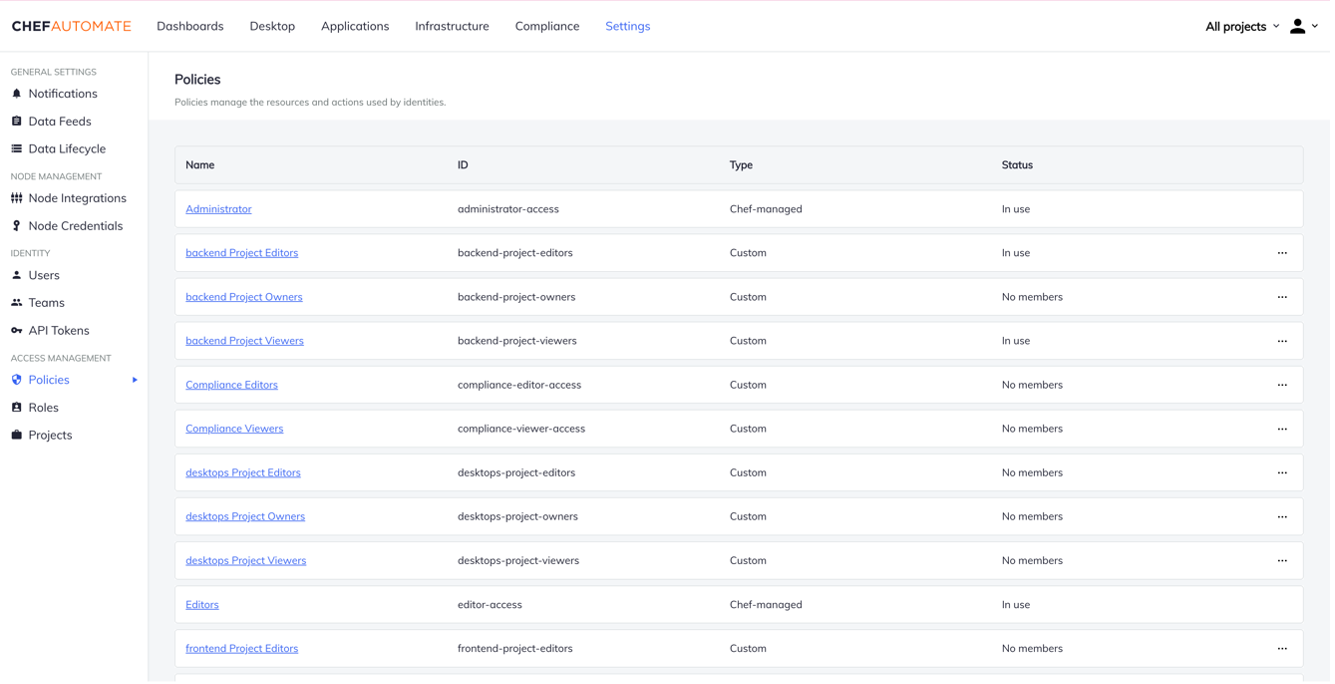The height and width of the screenshot is (684, 1335).
Task: Open the user profile menu icon
Action: pyautogui.click(x=1297, y=27)
